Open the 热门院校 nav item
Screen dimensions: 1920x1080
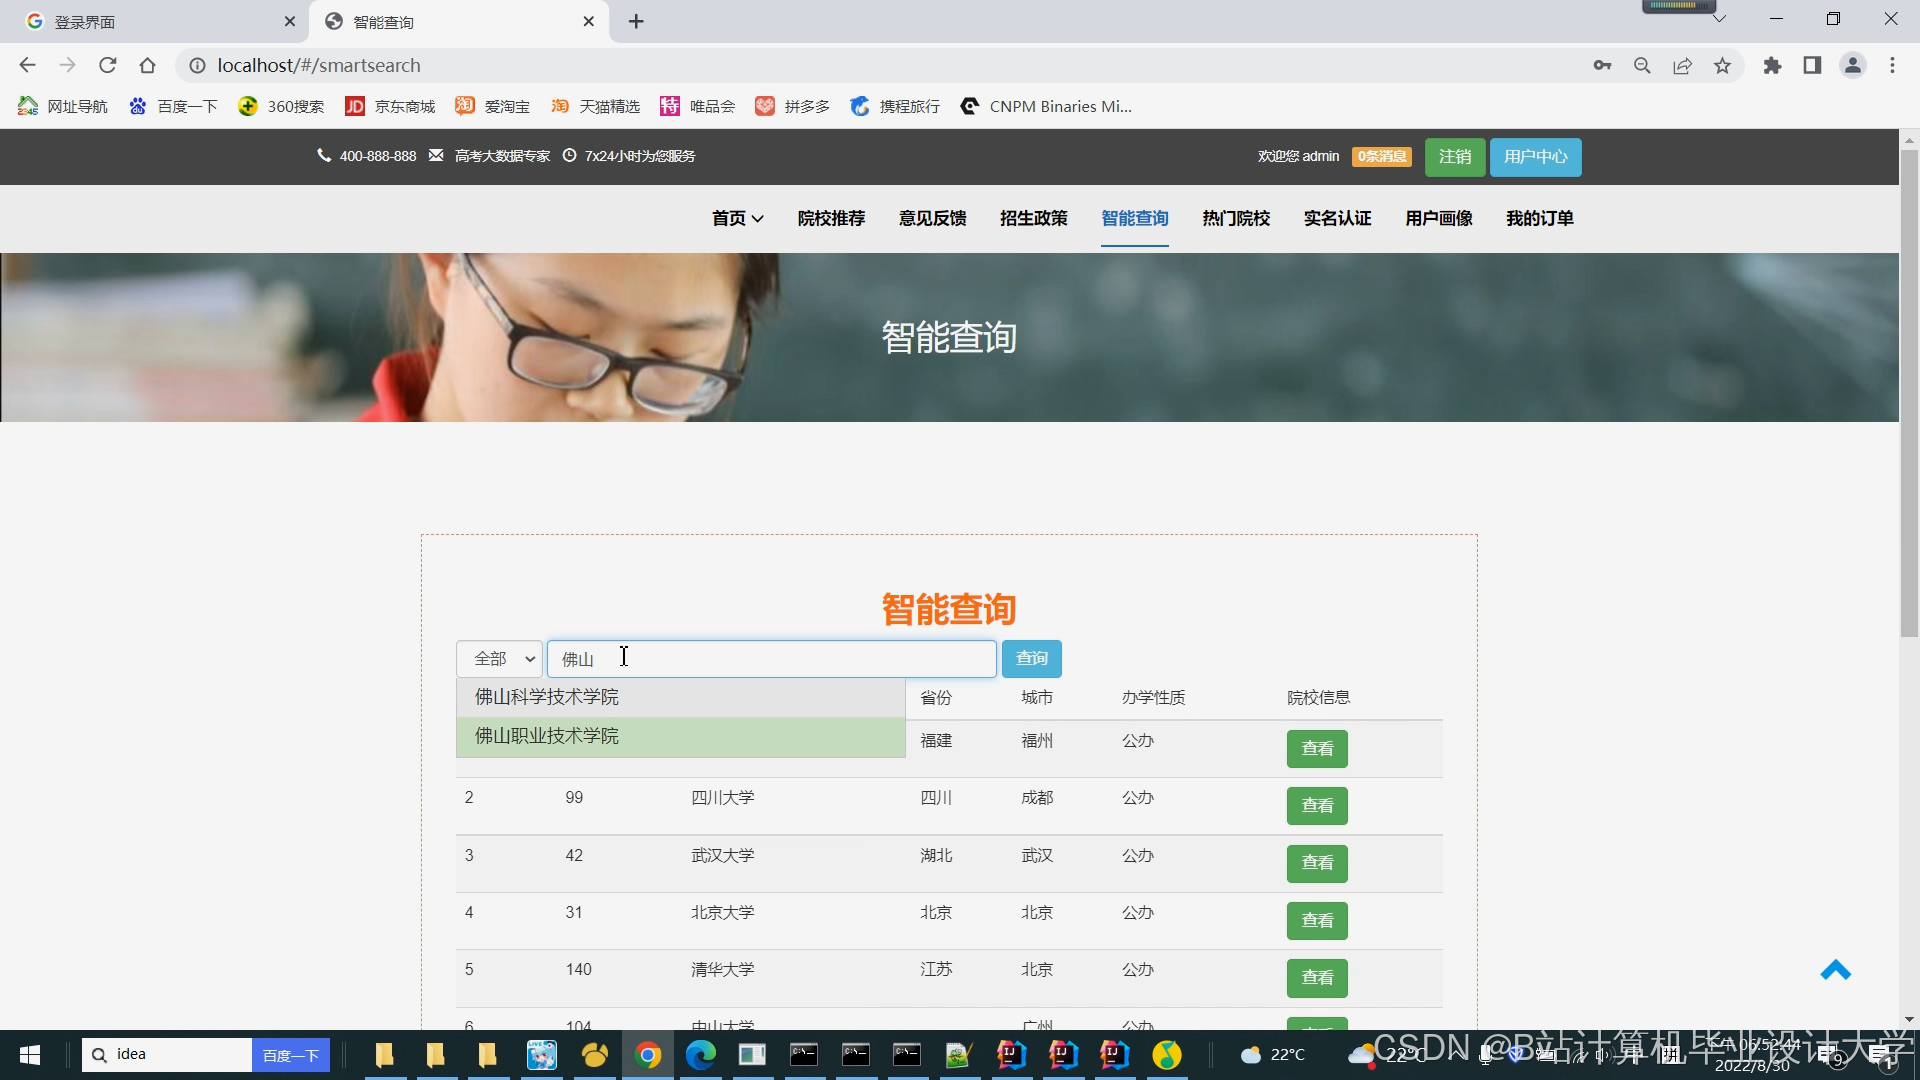[x=1236, y=218]
